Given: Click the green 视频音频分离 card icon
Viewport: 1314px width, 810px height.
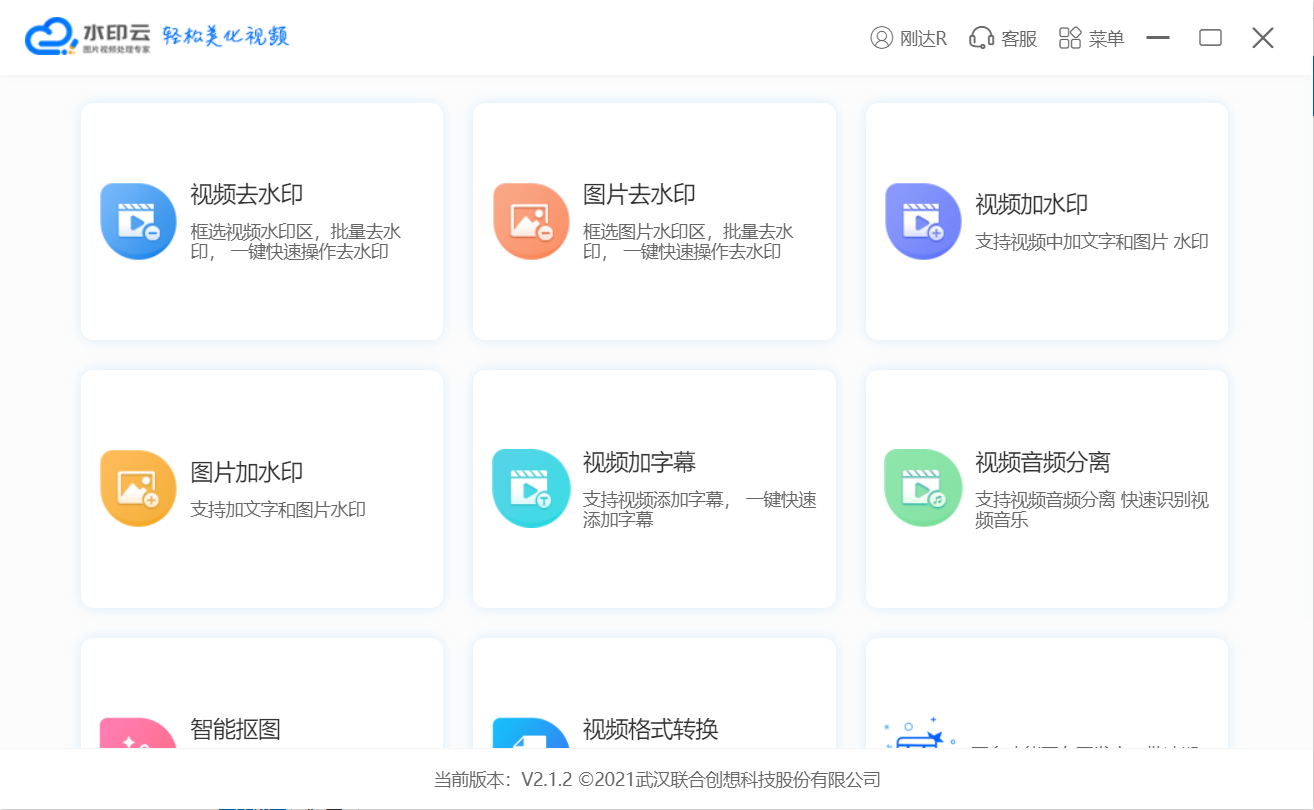Looking at the screenshot, I should (923, 488).
